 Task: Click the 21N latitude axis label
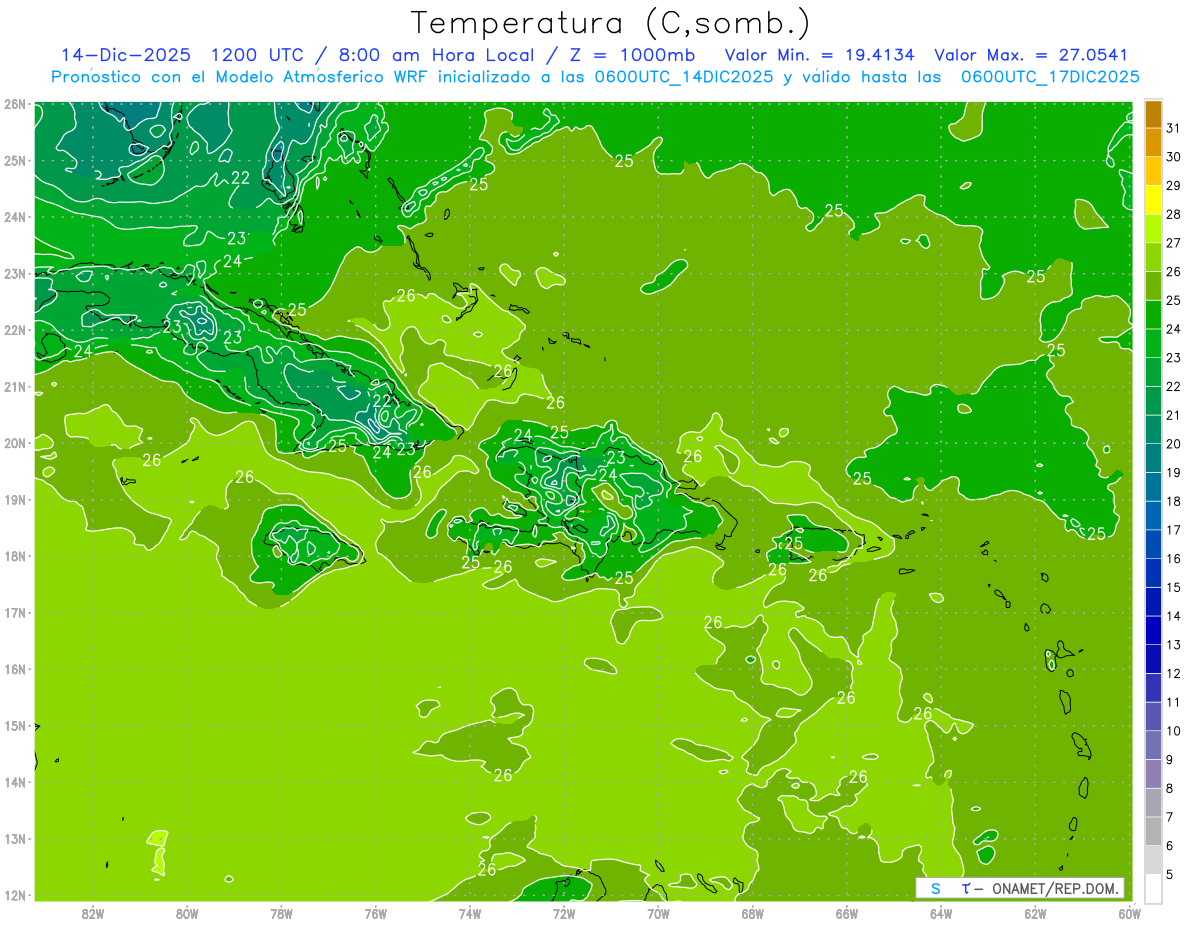click(x=15, y=387)
